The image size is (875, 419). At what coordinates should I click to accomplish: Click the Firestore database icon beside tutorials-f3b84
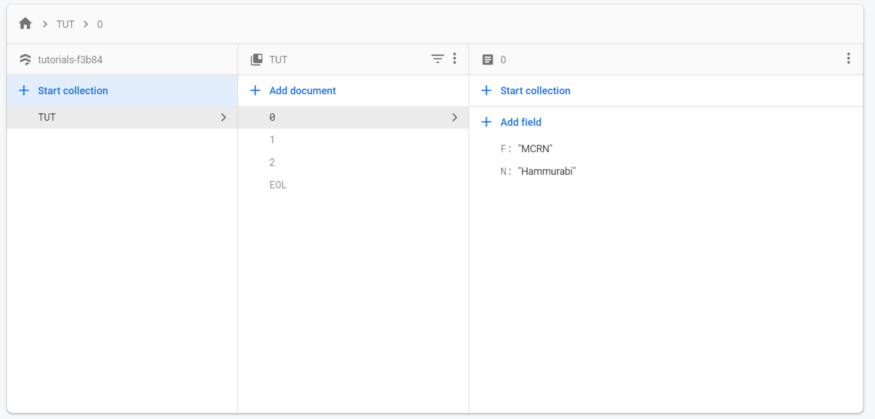coord(25,59)
